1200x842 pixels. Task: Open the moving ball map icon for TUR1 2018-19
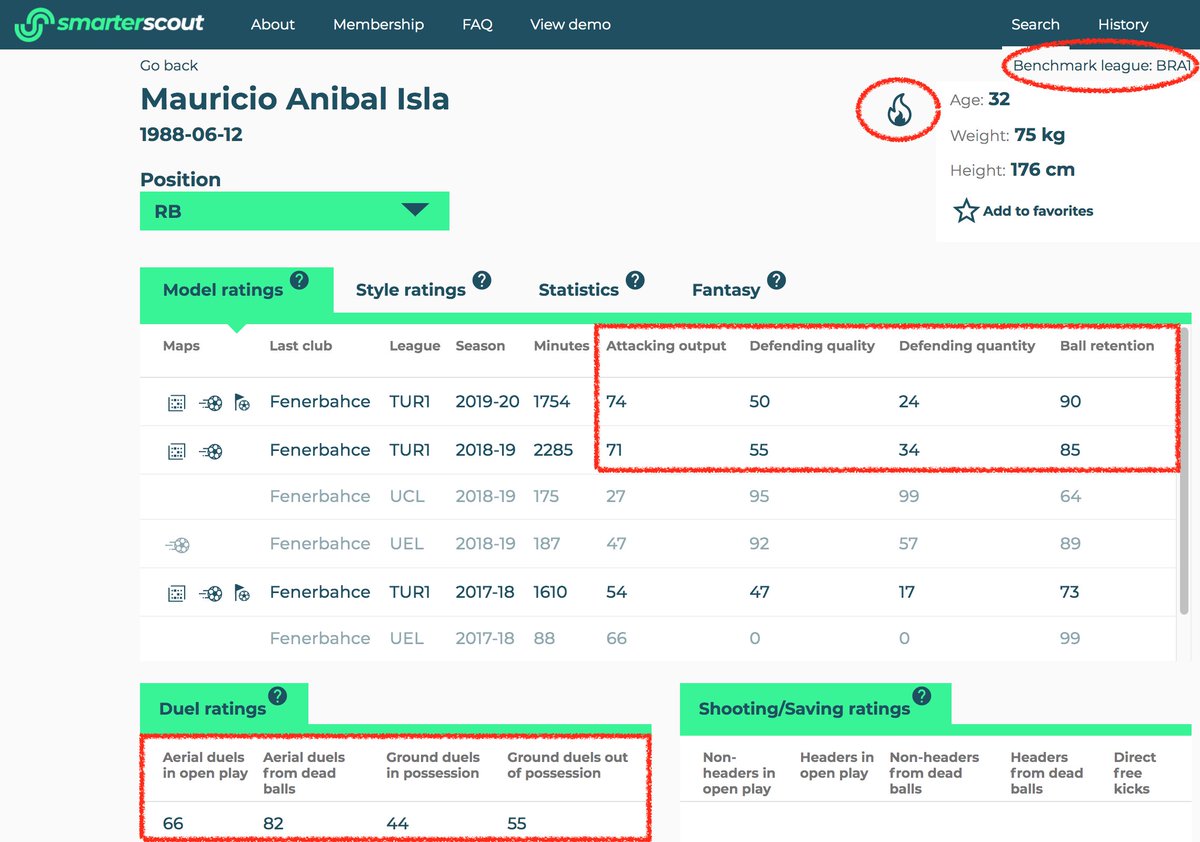[x=210, y=452]
